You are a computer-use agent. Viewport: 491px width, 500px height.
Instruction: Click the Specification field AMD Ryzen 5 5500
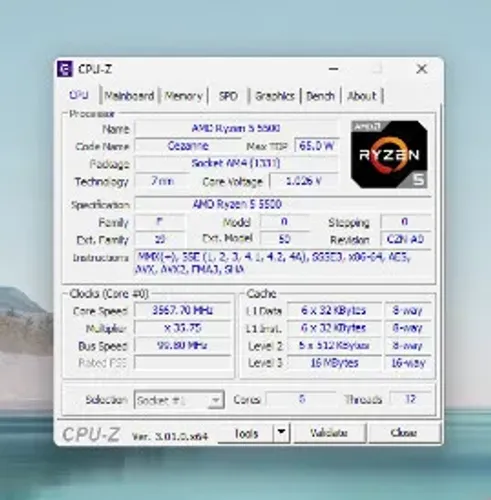pyautogui.click(x=283, y=204)
